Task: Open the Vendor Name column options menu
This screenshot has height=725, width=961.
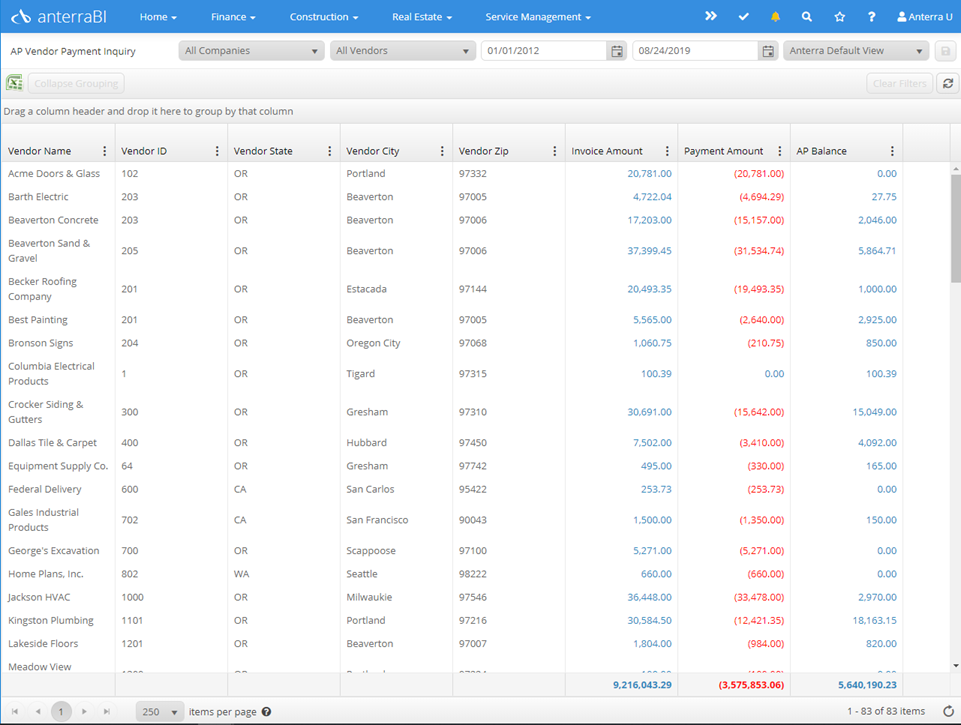Action: [105, 151]
